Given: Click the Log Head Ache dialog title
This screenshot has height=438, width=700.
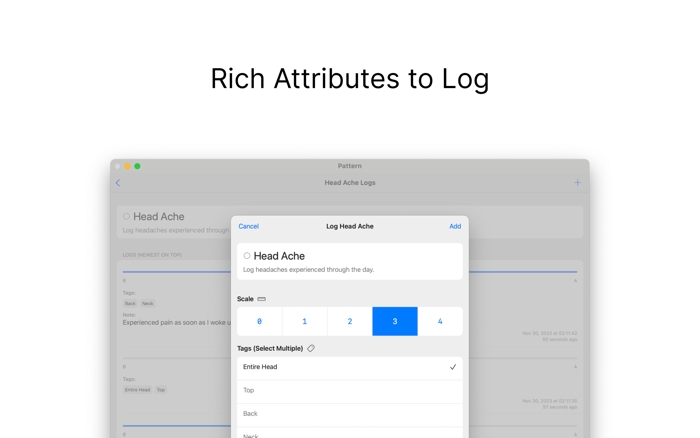Looking at the screenshot, I should (350, 226).
